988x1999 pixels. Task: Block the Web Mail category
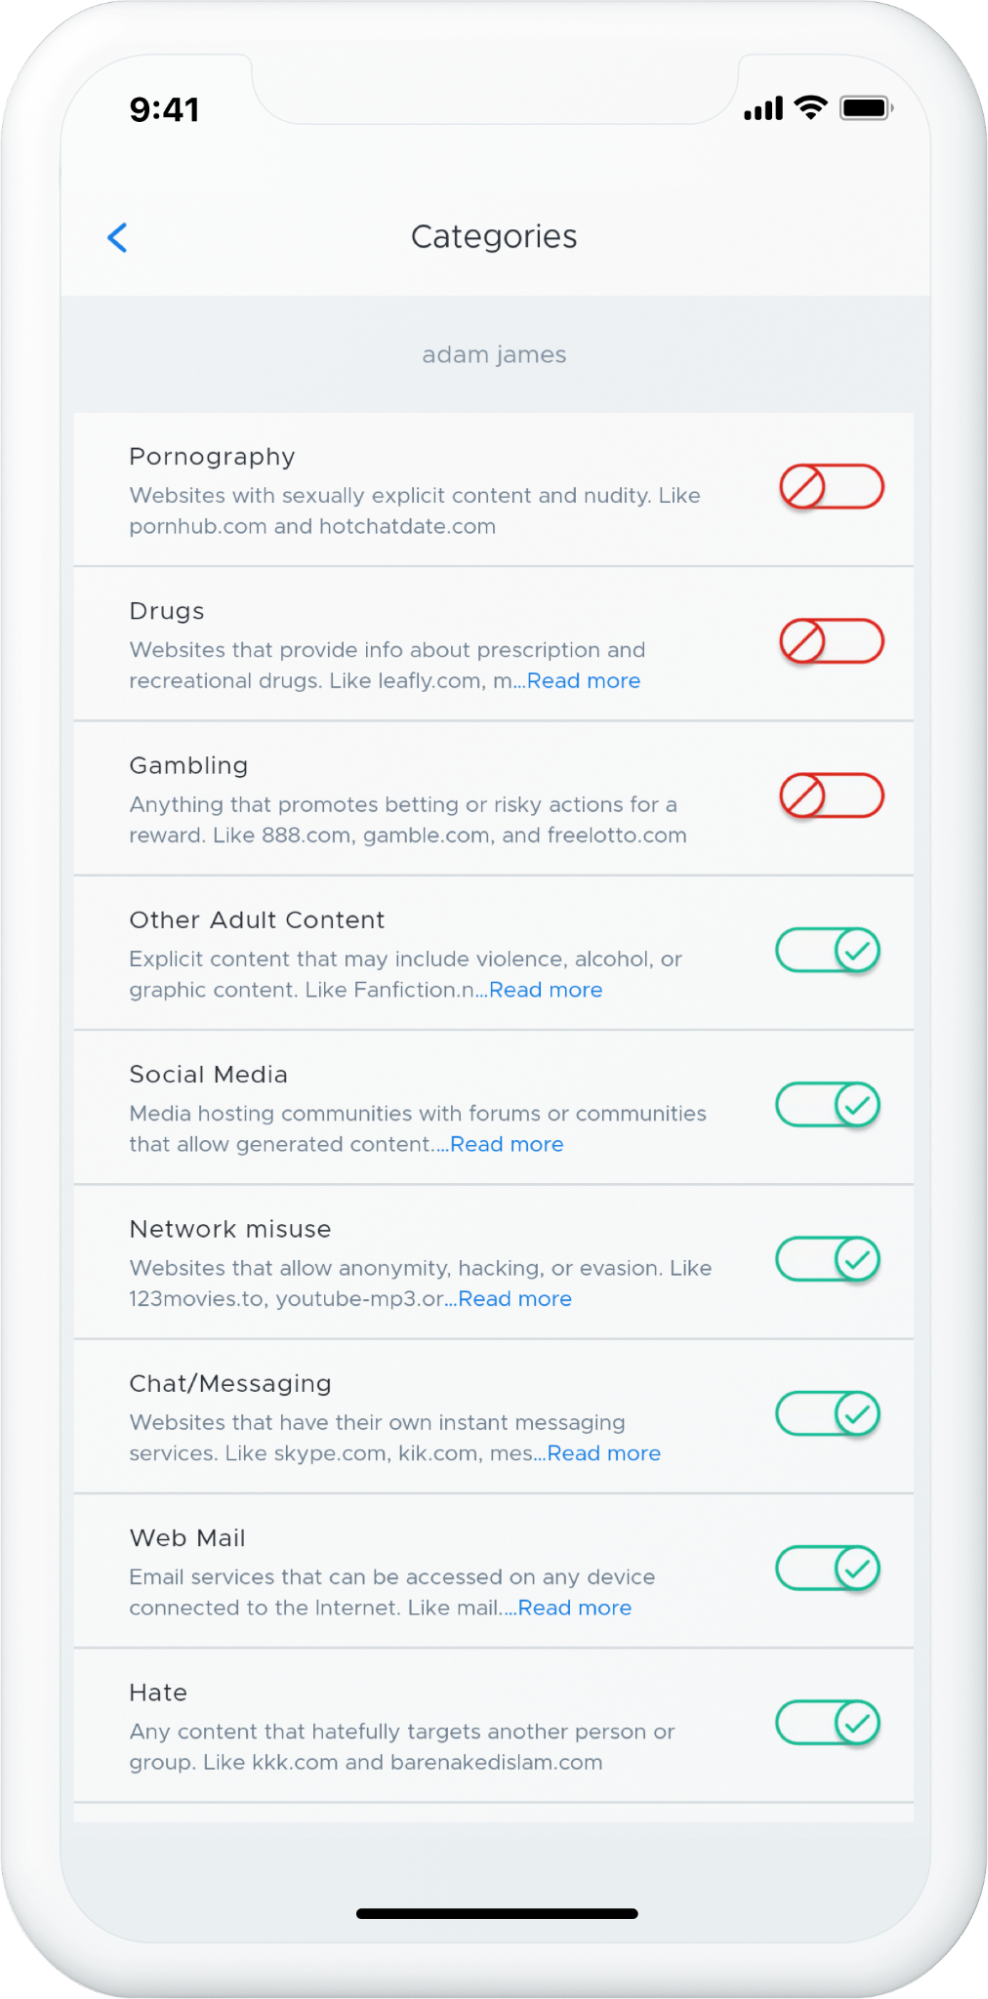point(827,1567)
